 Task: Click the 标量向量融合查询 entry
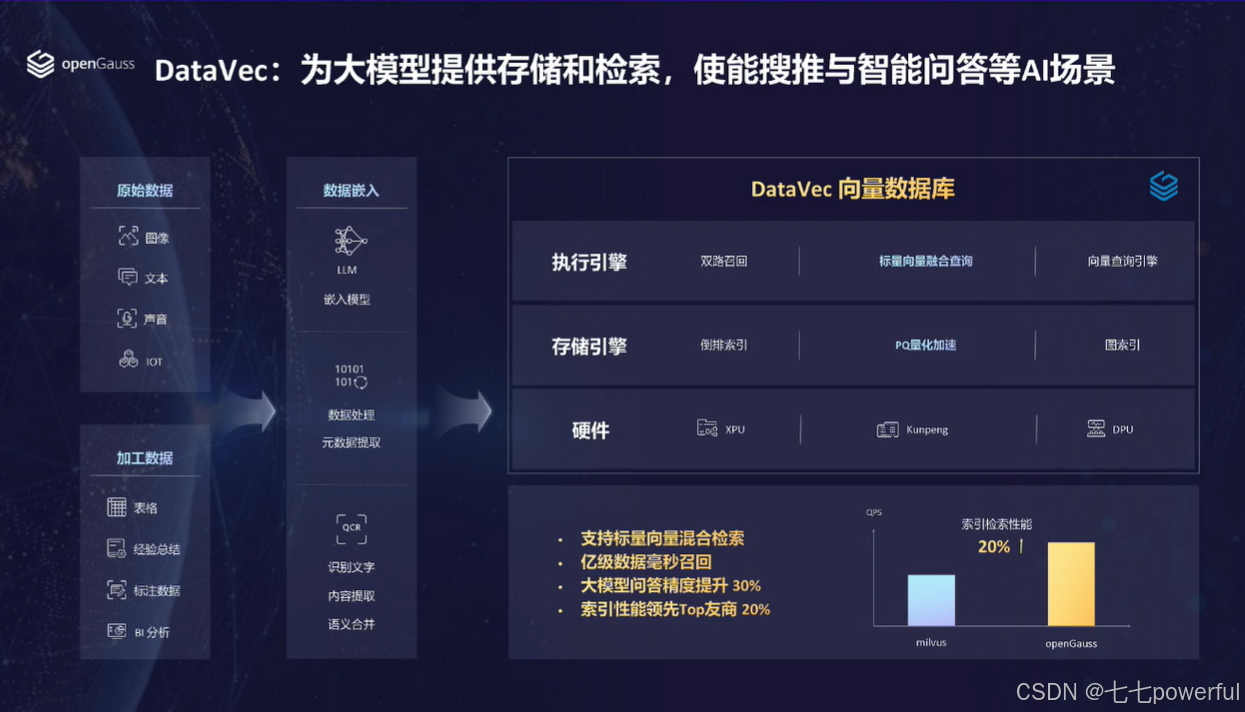point(926,261)
